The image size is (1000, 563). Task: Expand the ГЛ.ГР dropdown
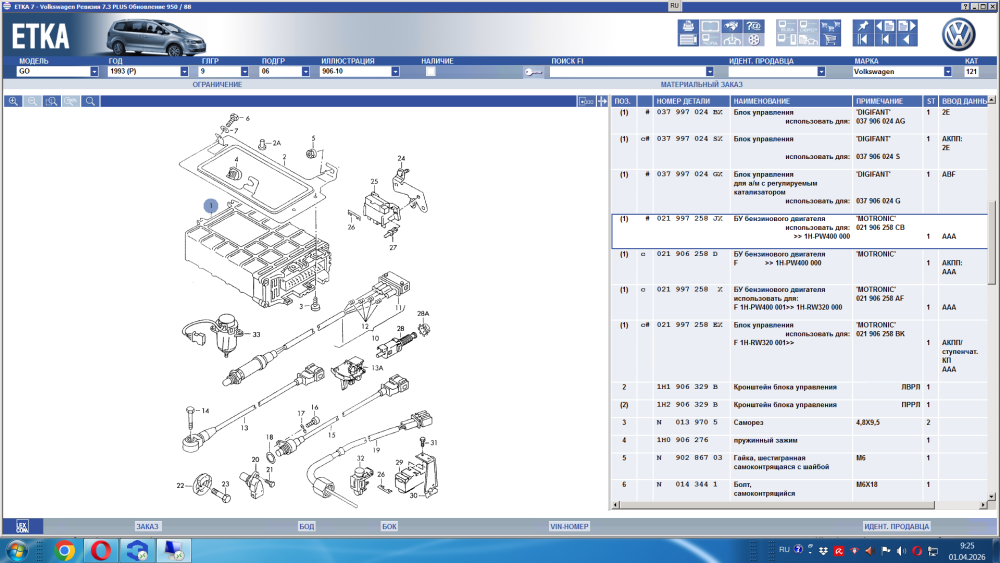point(244,71)
